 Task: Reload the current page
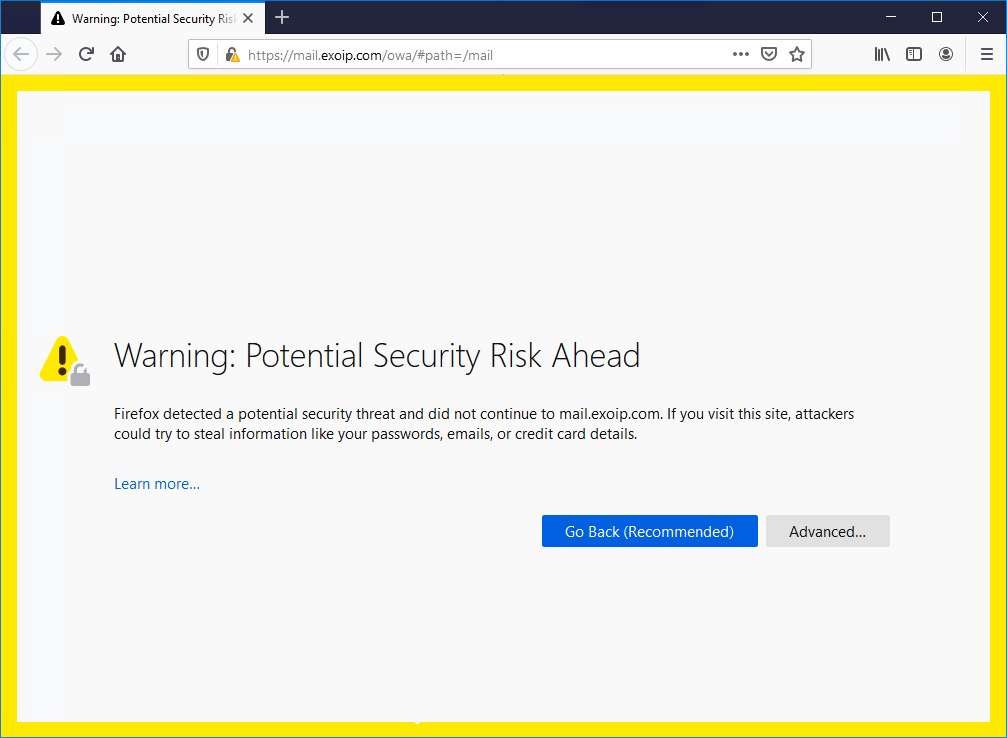pos(86,54)
